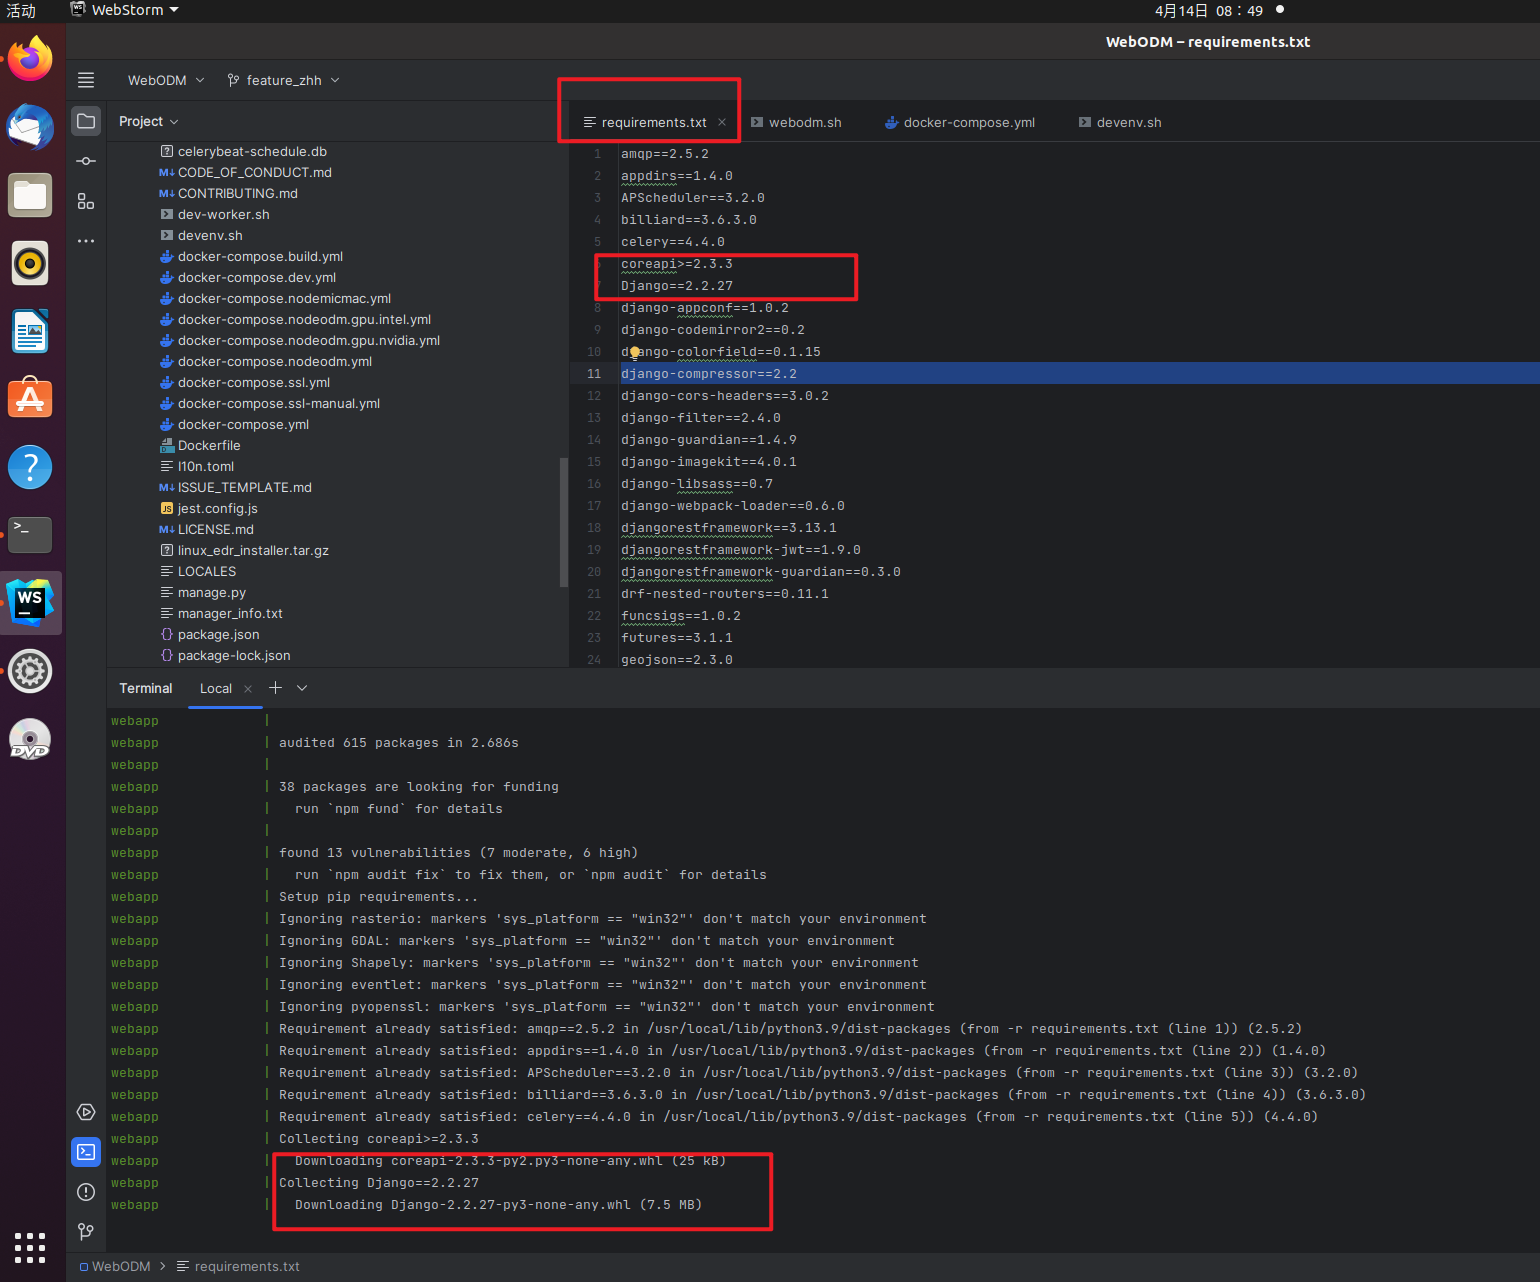This screenshot has width=1540, height=1282.
Task: Click the Terminal panel title
Action: click(146, 689)
